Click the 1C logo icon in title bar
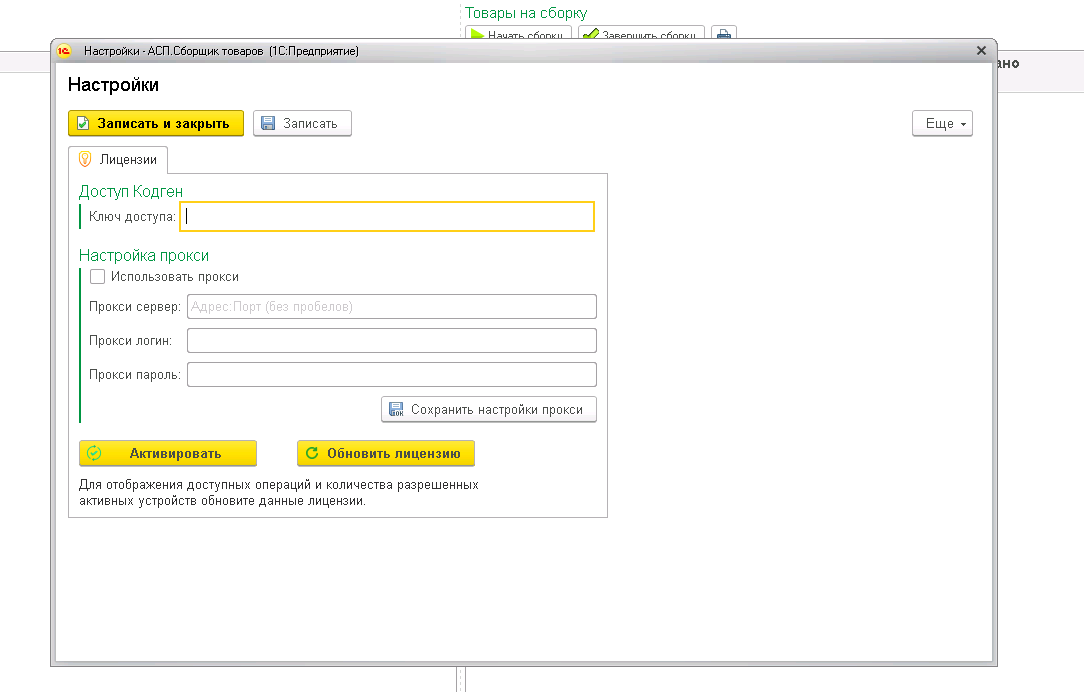The width and height of the screenshot is (1084, 692). [x=64, y=51]
